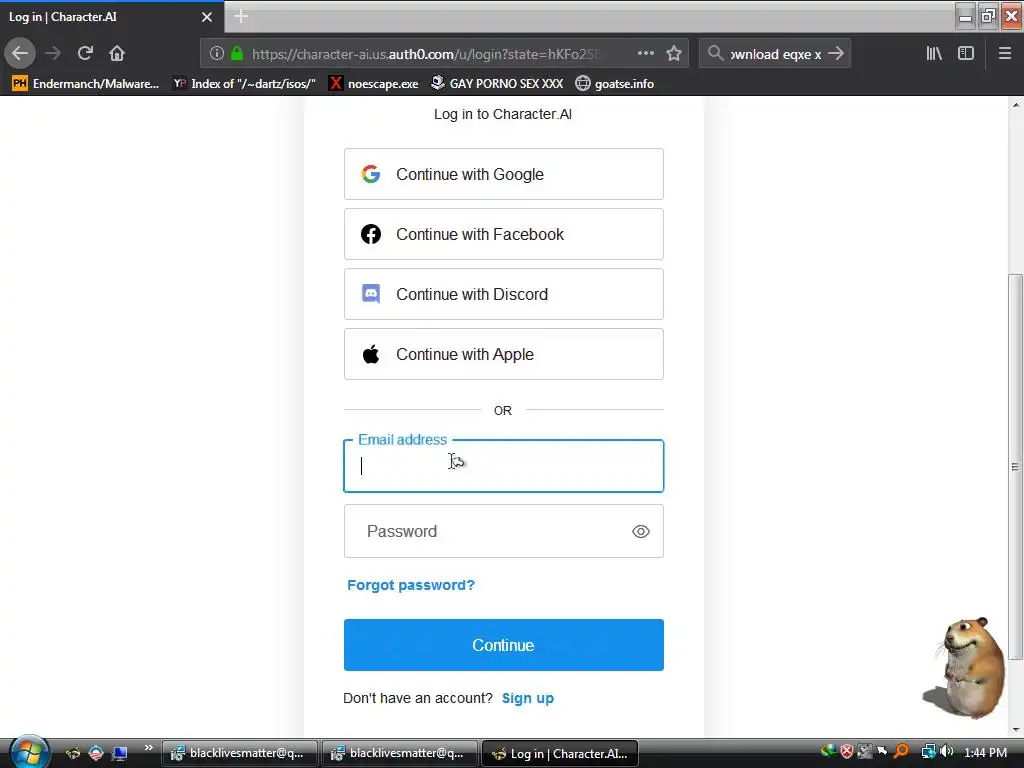The height and width of the screenshot is (768, 1024).
Task: Click Continue with Facebook
Action: (504, 234)
